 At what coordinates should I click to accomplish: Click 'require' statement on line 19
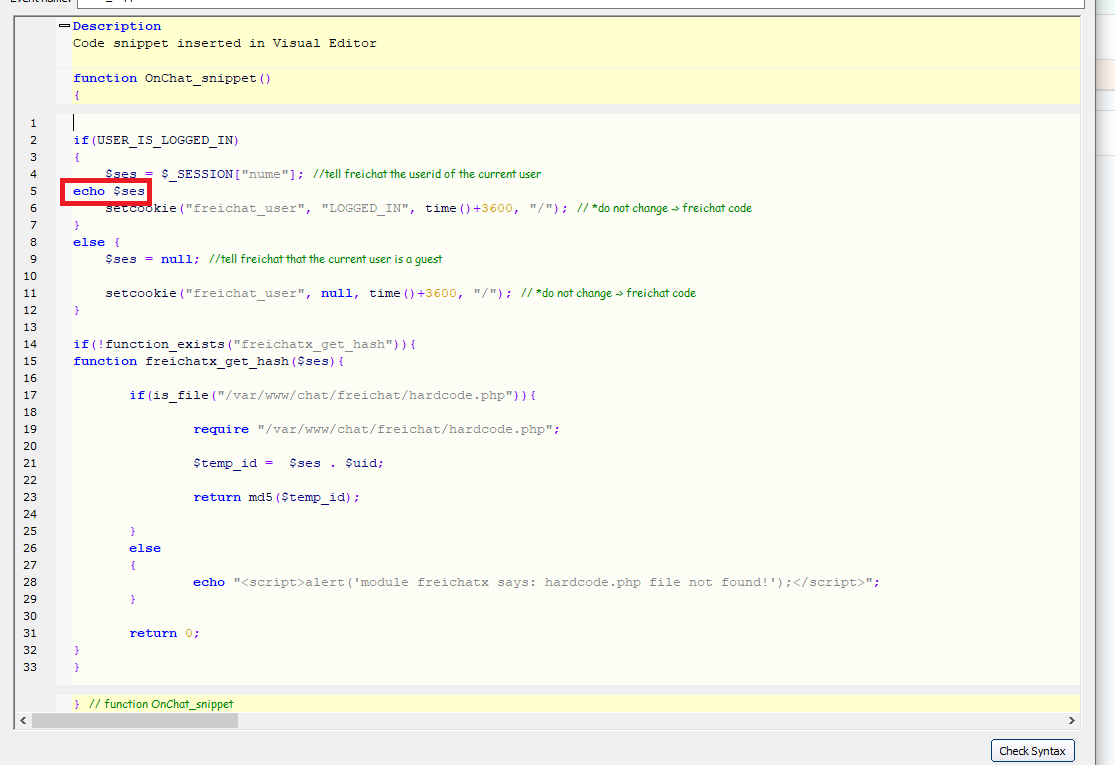pyautogui.click(x=376, y=429)
